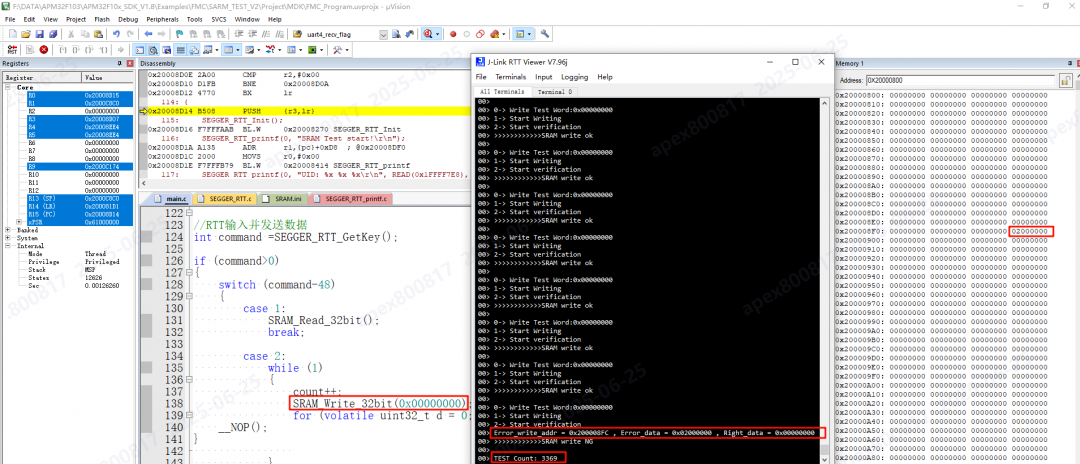Select the Terminal 0 tab in RTT Viewer
This screenshot has width=1080, height=464.
543,91
